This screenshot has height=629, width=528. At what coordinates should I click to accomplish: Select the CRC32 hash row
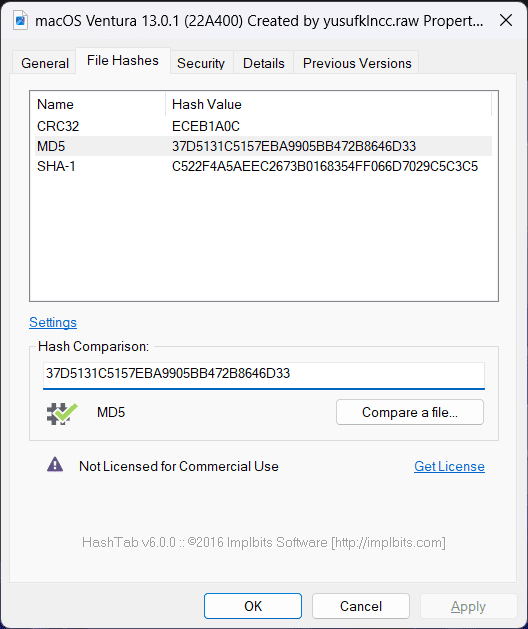point(263,126)
